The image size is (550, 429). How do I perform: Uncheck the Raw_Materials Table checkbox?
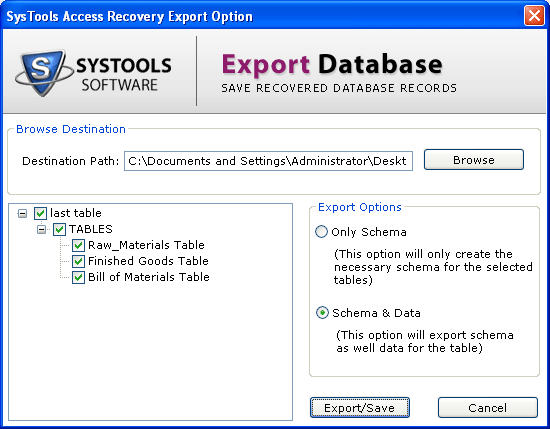(x=78, y=245)
